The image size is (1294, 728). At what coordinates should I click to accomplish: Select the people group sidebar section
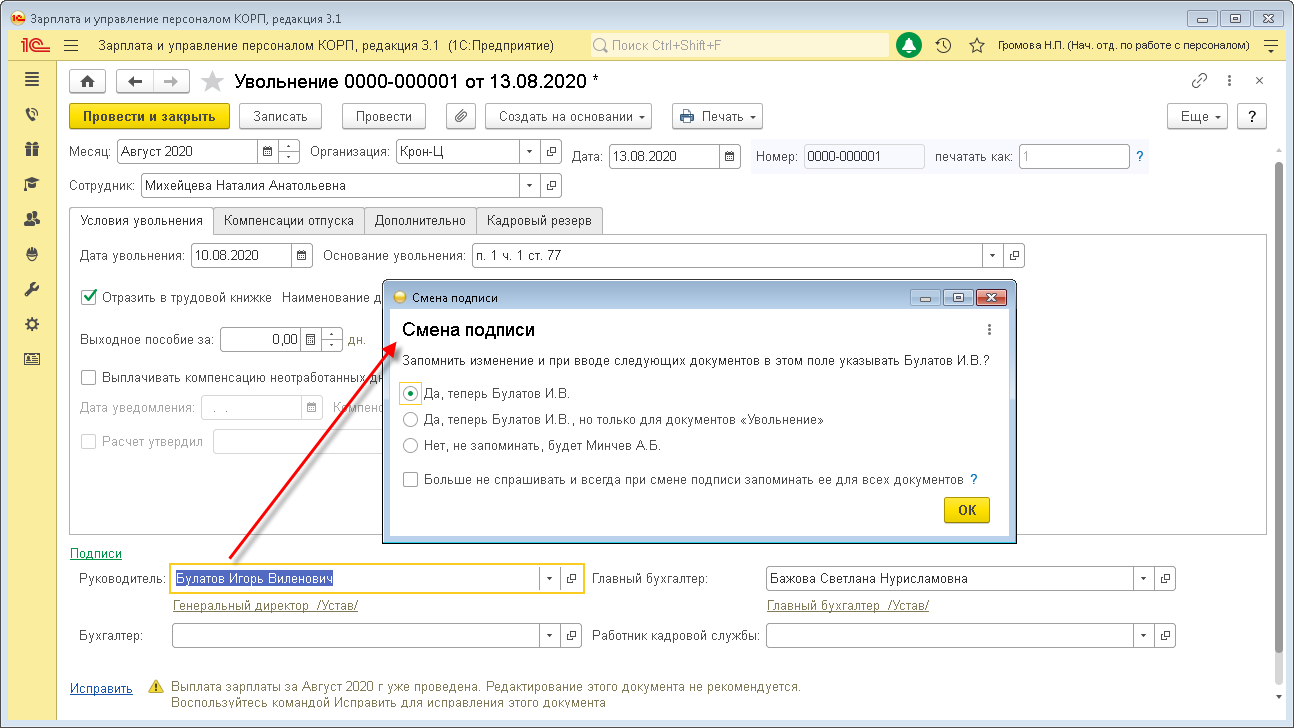point(32,219)
